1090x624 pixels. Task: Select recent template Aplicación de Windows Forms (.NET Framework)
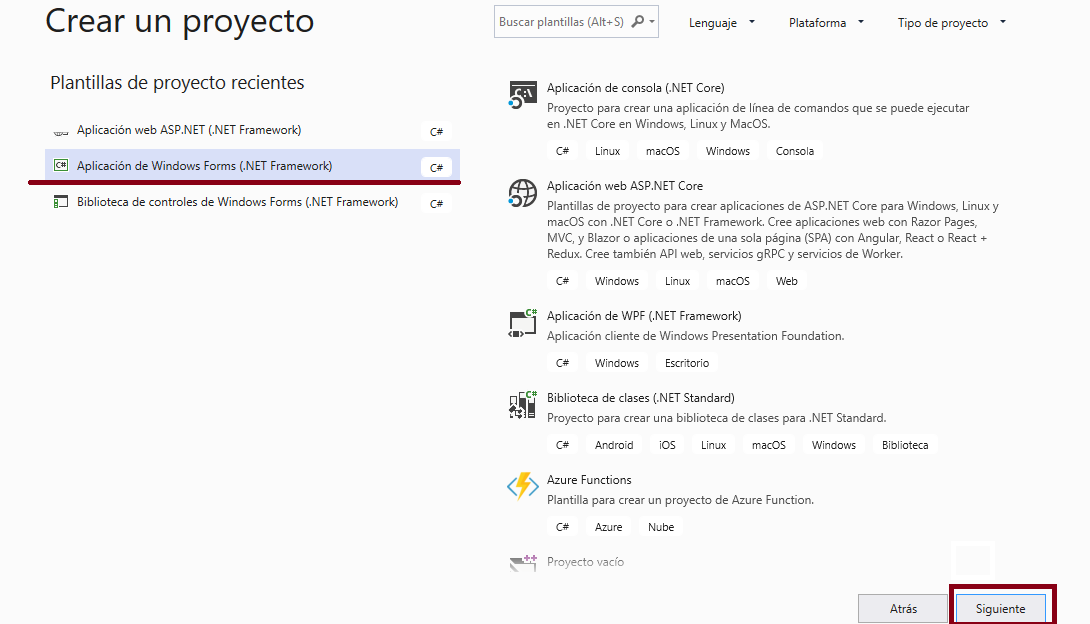[x=252, y=166]
